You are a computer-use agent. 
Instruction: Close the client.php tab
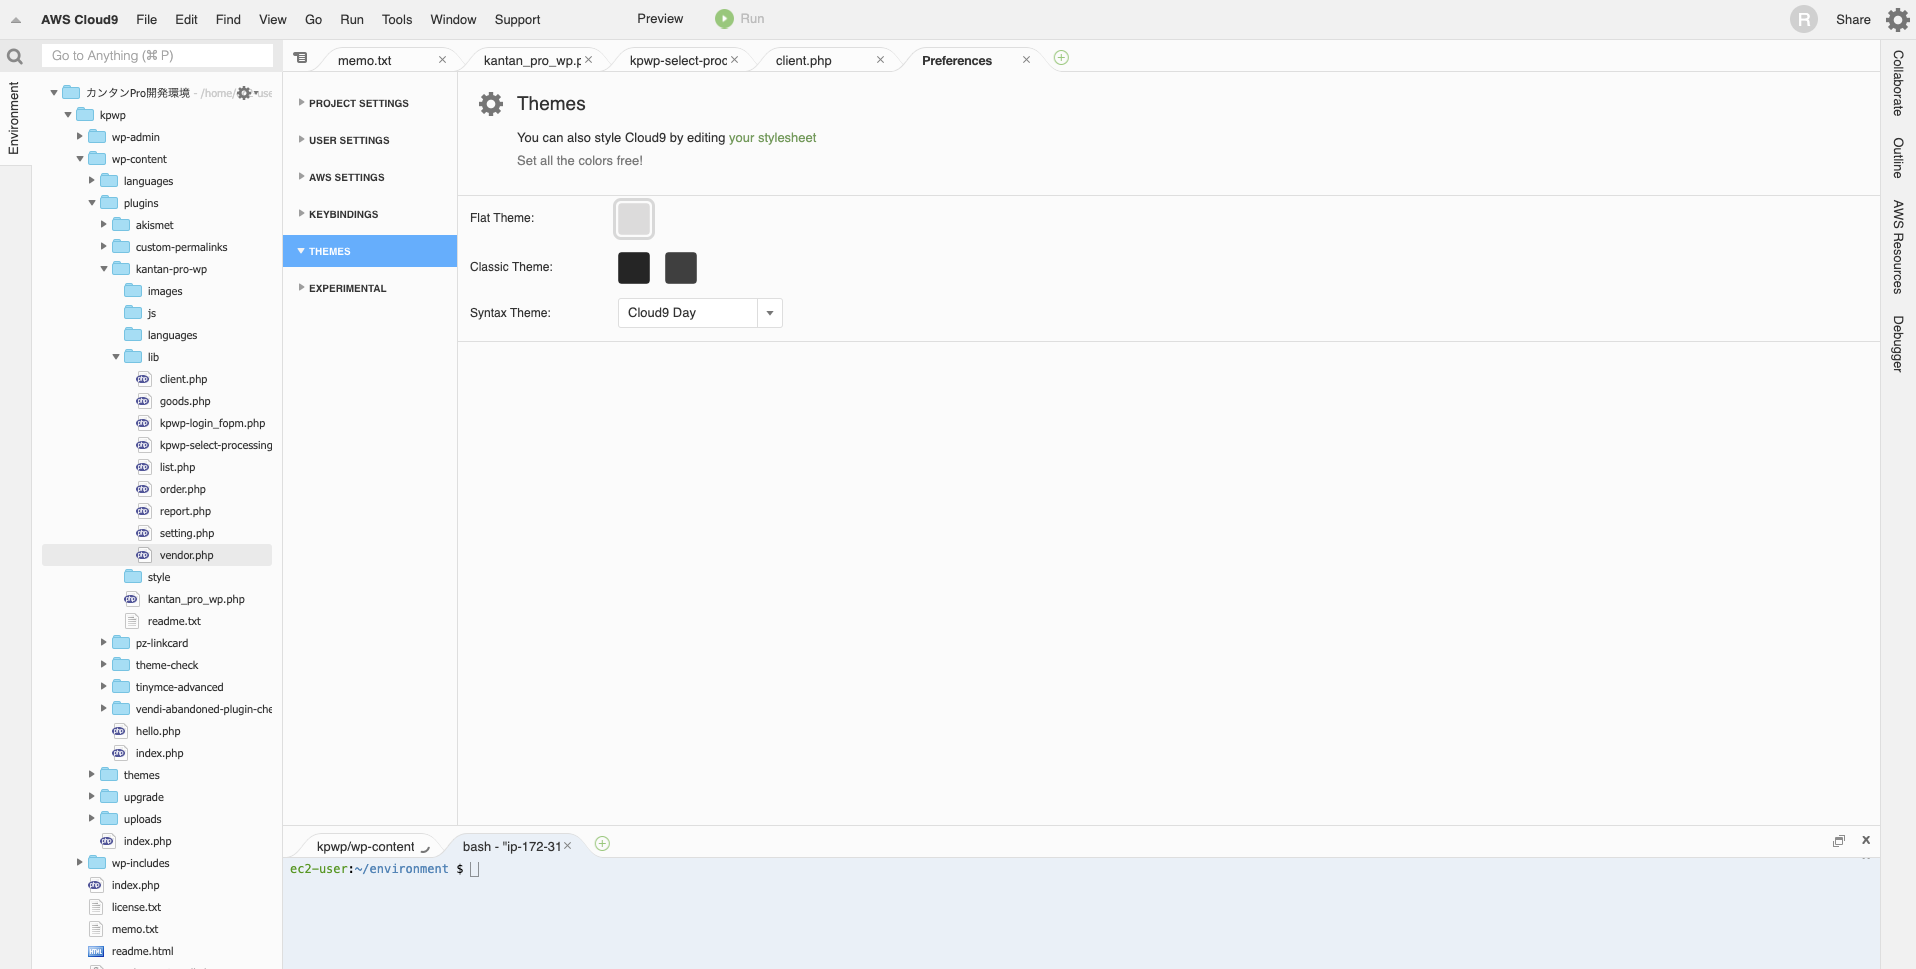[880, 60]
